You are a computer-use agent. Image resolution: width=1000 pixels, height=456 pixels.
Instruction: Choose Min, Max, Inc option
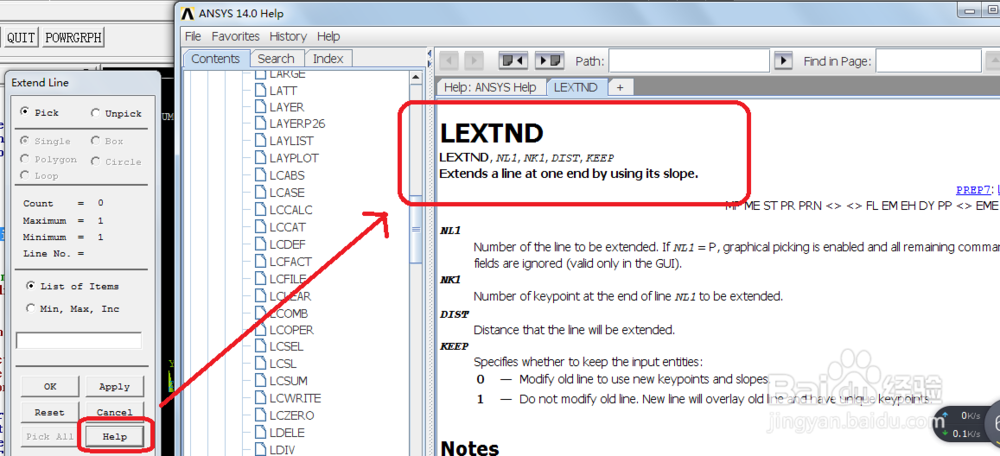pos(30,308)
